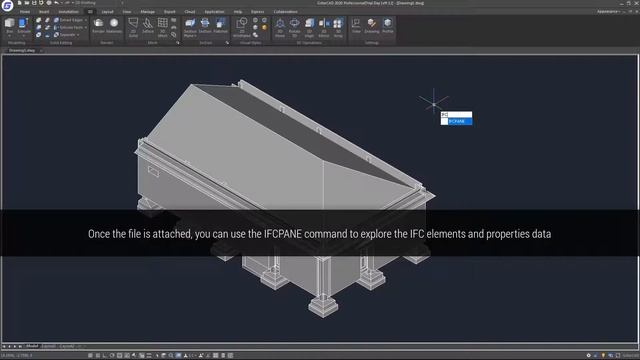
Task: Open the status bar settings gear
Action: point(588,356)
